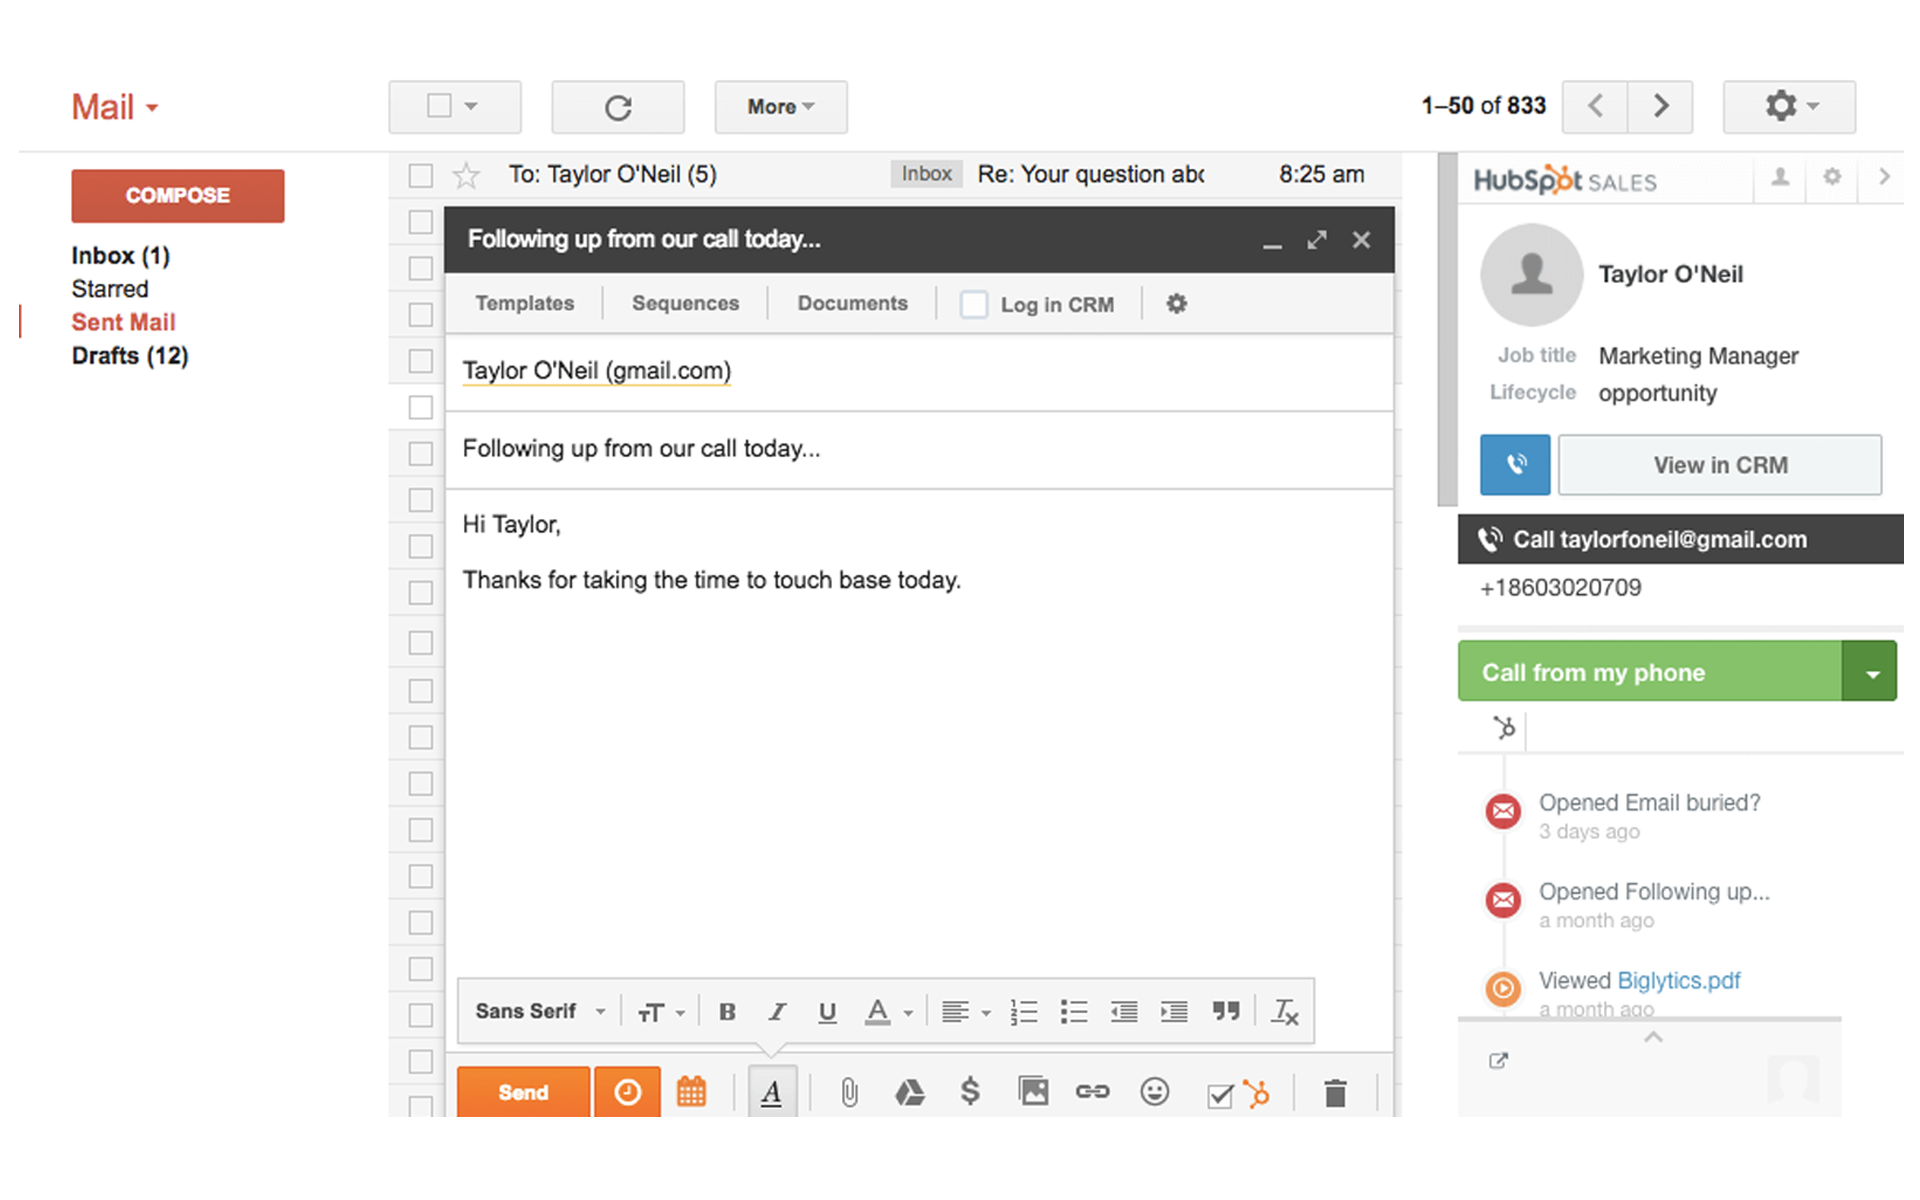Insert a bulleted list
This screenshot has width=1920, height=1200.
1073,1012
